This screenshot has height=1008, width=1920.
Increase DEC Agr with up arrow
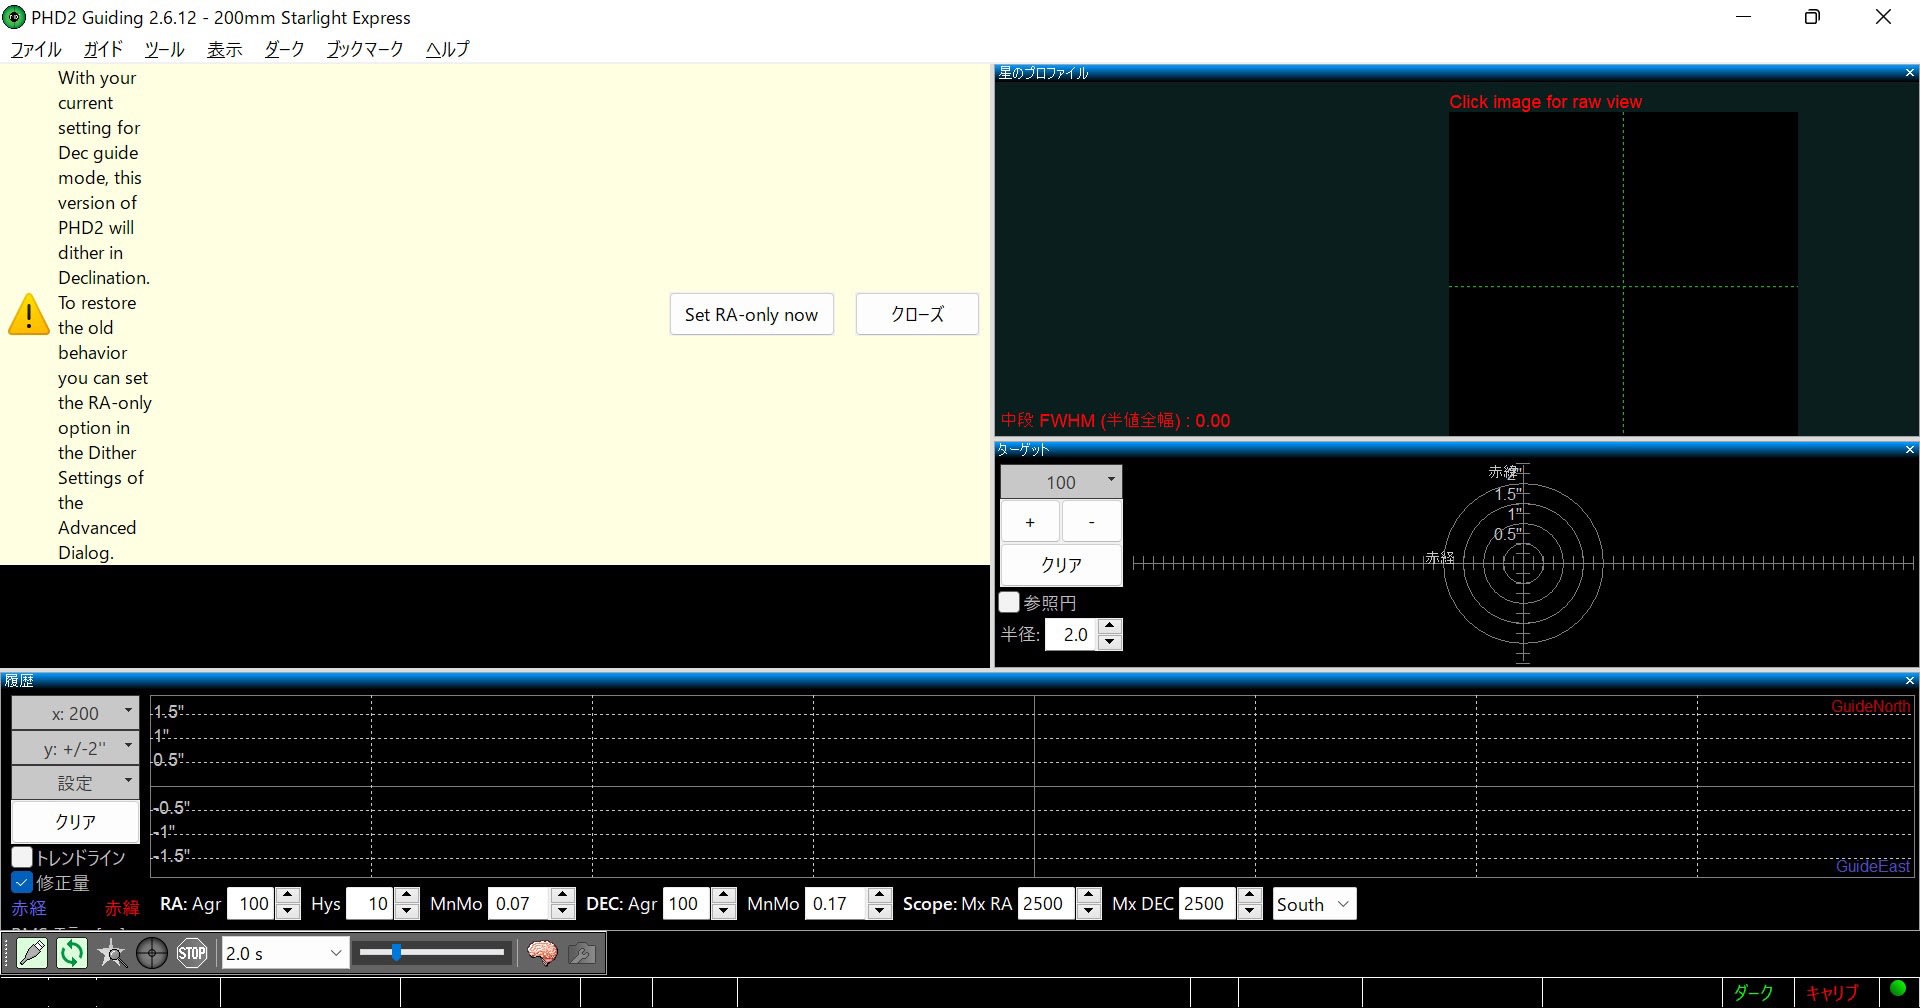click(725, 896)
